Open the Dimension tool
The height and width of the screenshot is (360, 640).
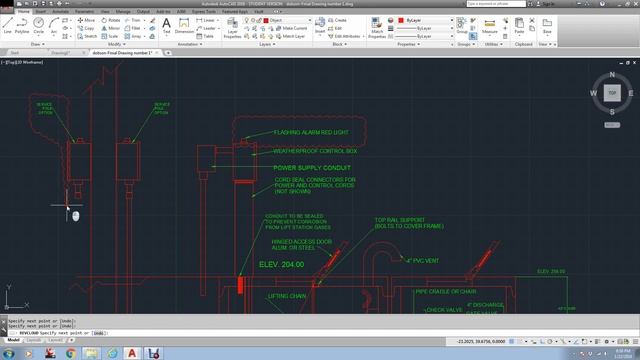pyautogui.click(x=184, y=25)
